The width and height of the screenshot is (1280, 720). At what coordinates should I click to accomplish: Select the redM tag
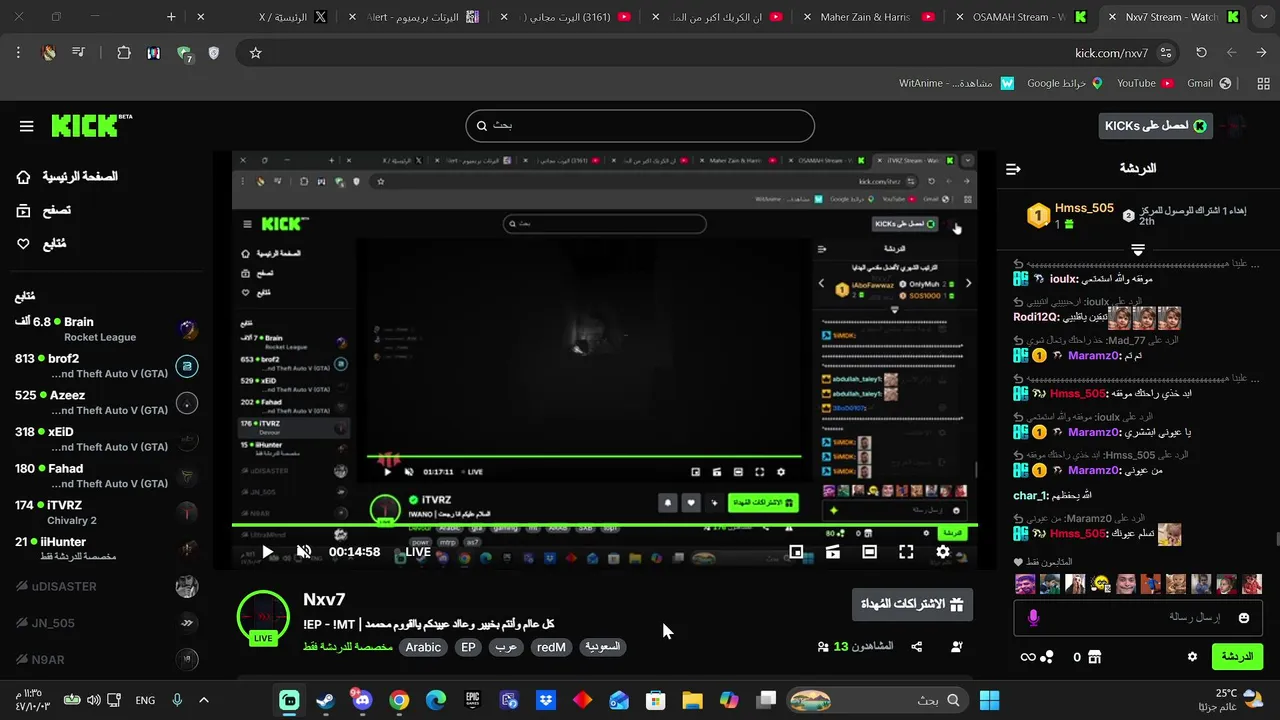[x=552, y=647]
